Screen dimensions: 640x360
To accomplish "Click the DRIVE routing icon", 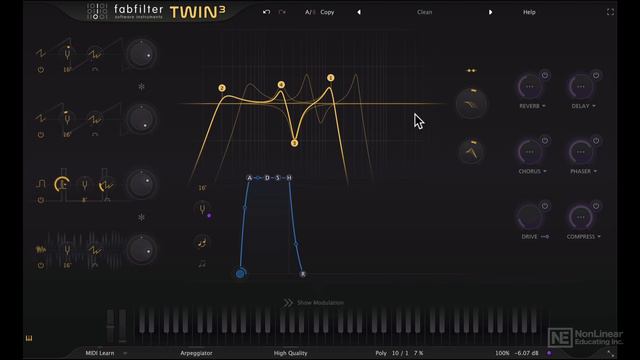I will pyautogui.click(x=545, y=237).
